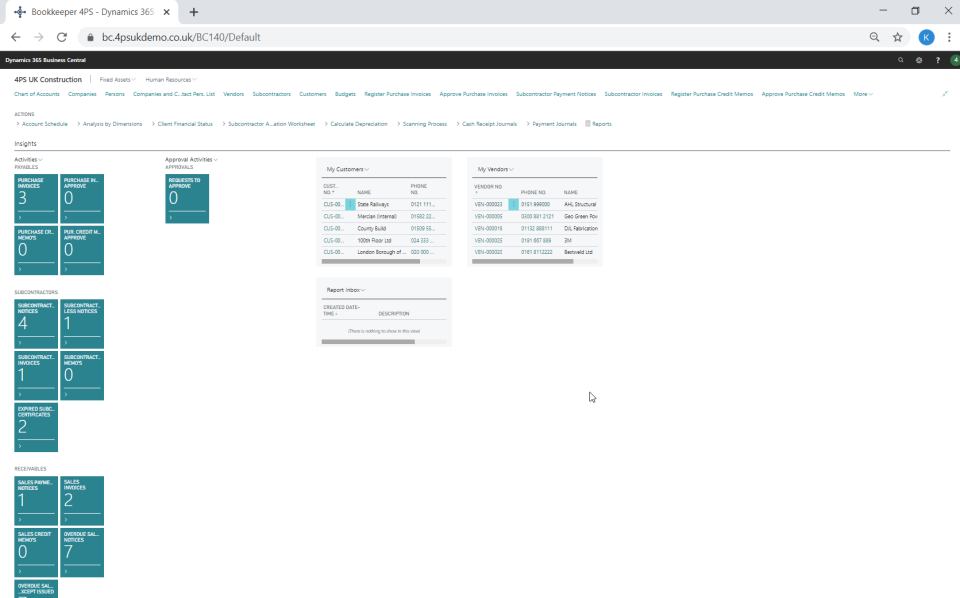Image resolution: width=960 pixels, height=598 pixels.
Task: Select the Personalize pencil icon
Action: click(944, 93)
